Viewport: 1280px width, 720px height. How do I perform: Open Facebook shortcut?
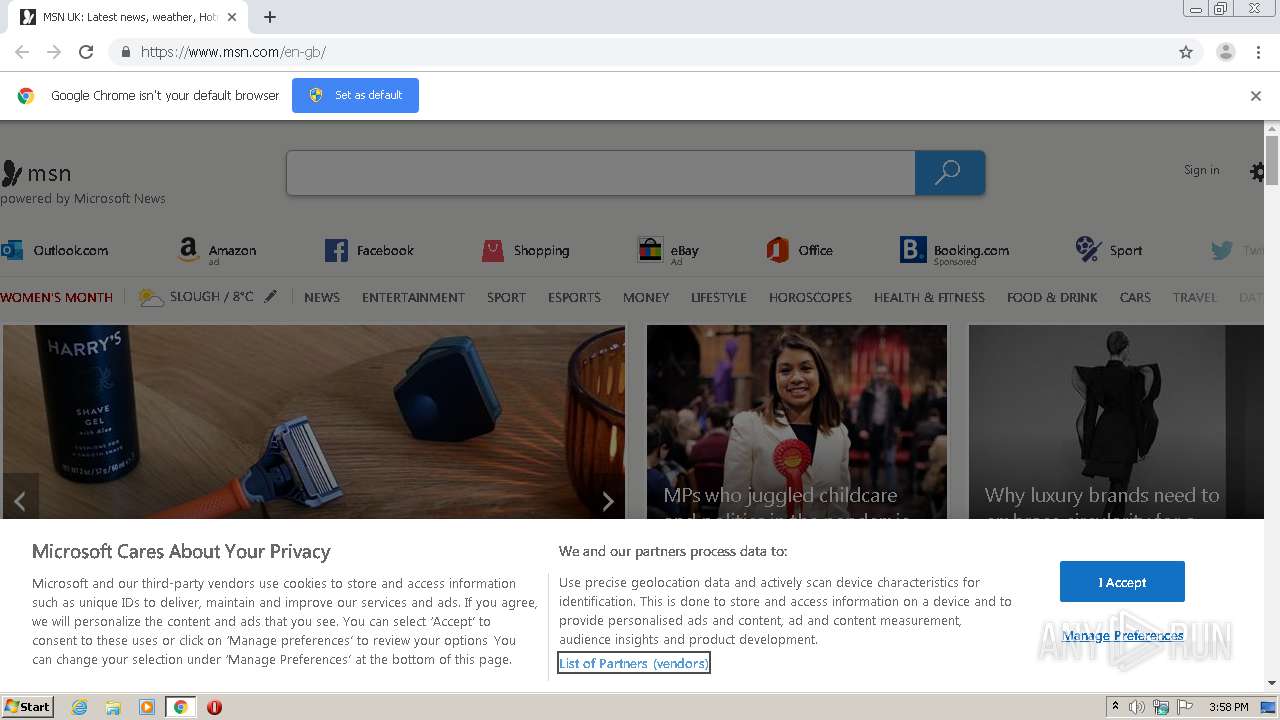369,250
